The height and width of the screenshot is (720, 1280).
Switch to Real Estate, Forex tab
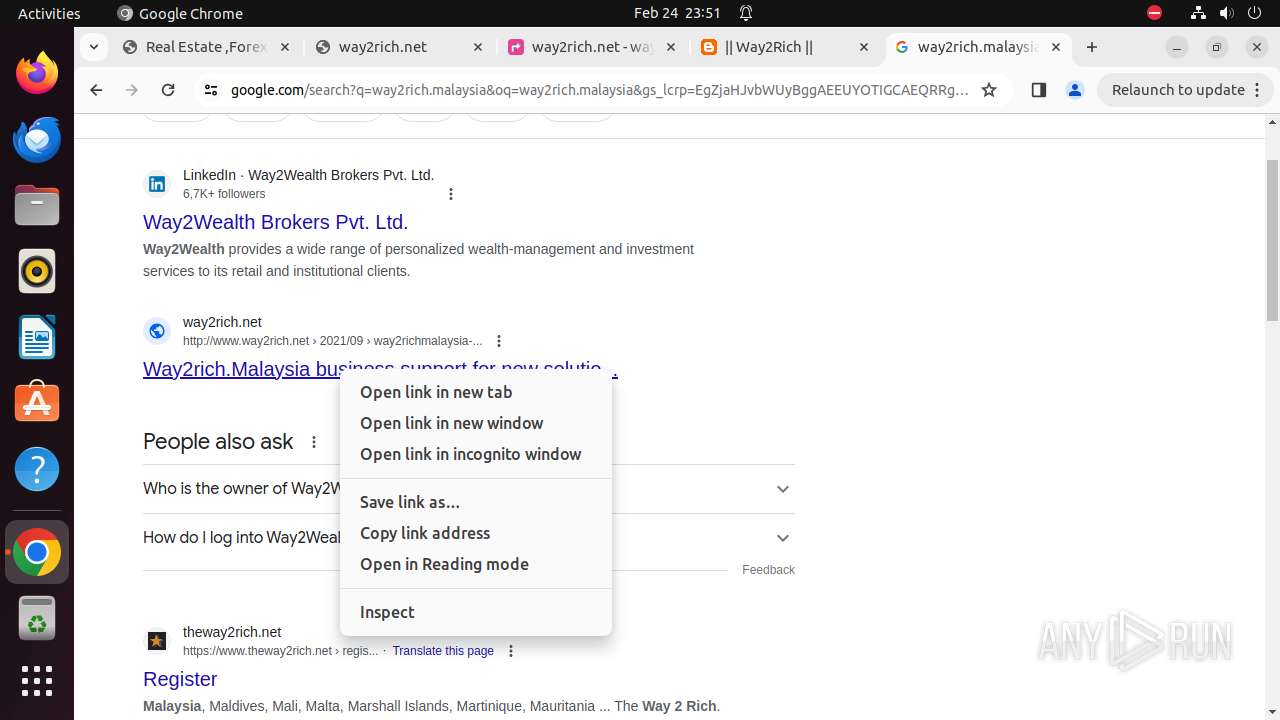pyautogui.click(x=206, y=47)
